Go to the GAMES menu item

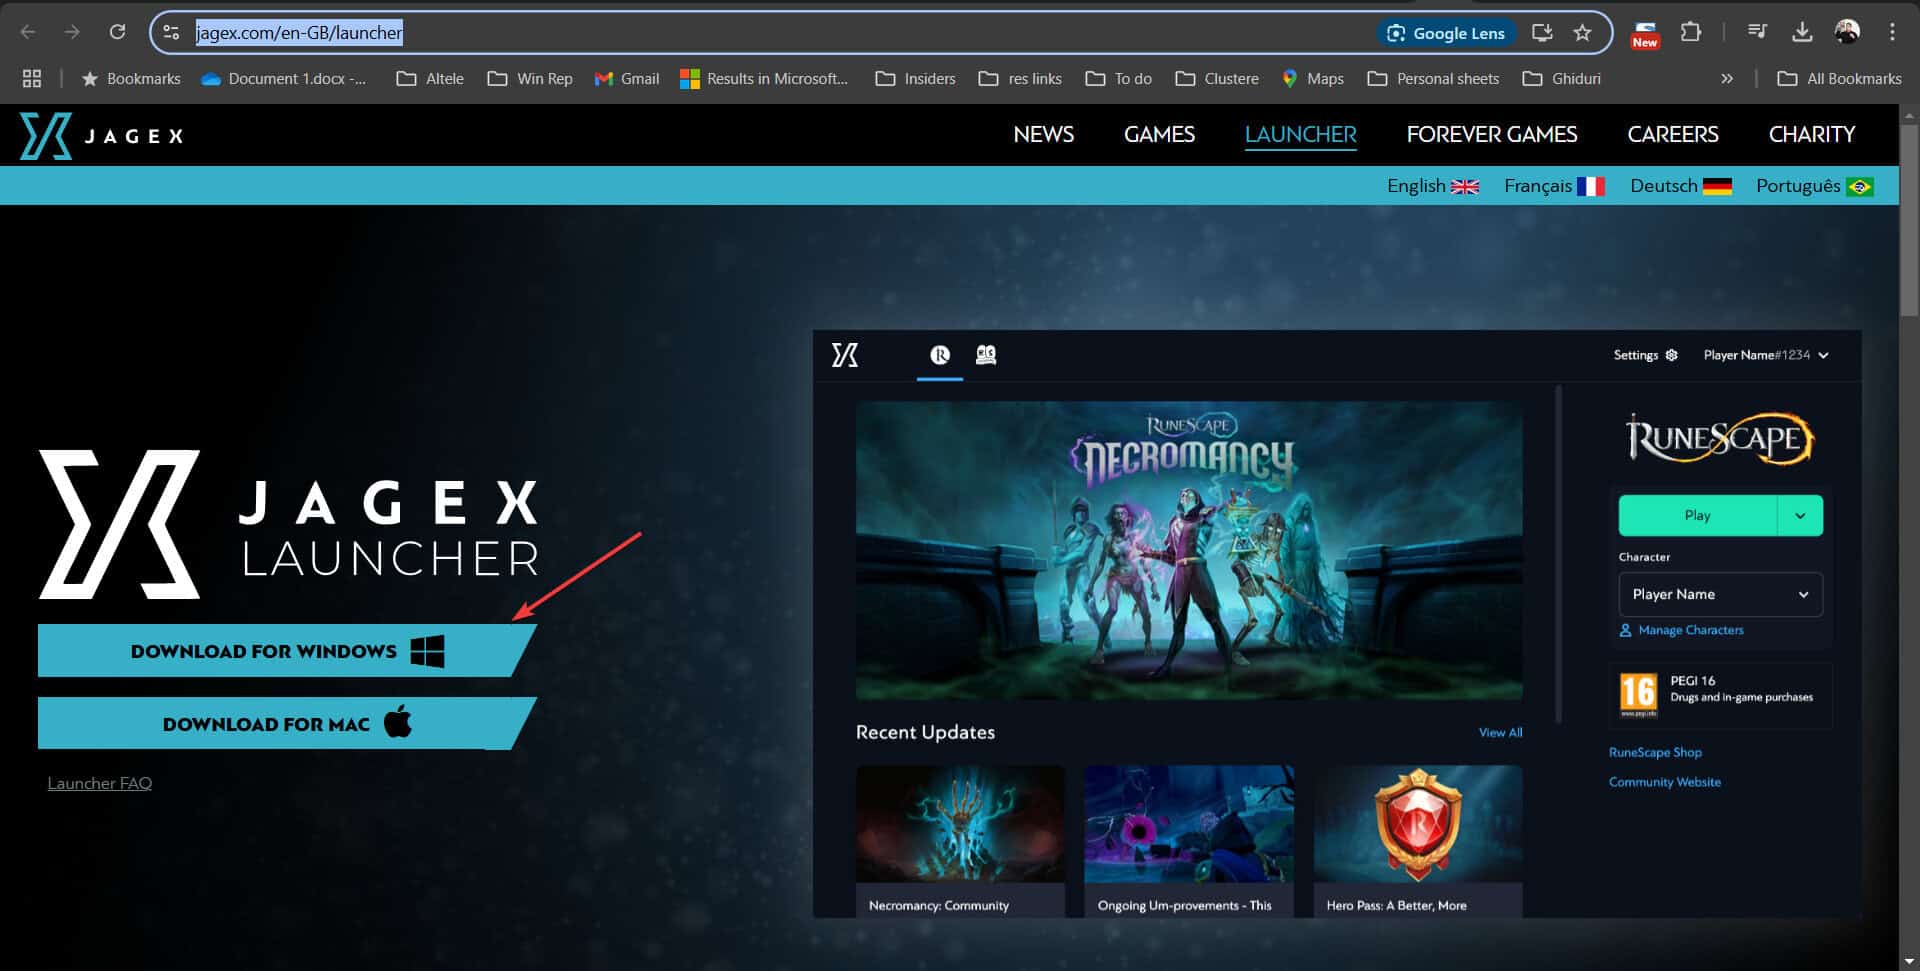[x=1159, y=134]
